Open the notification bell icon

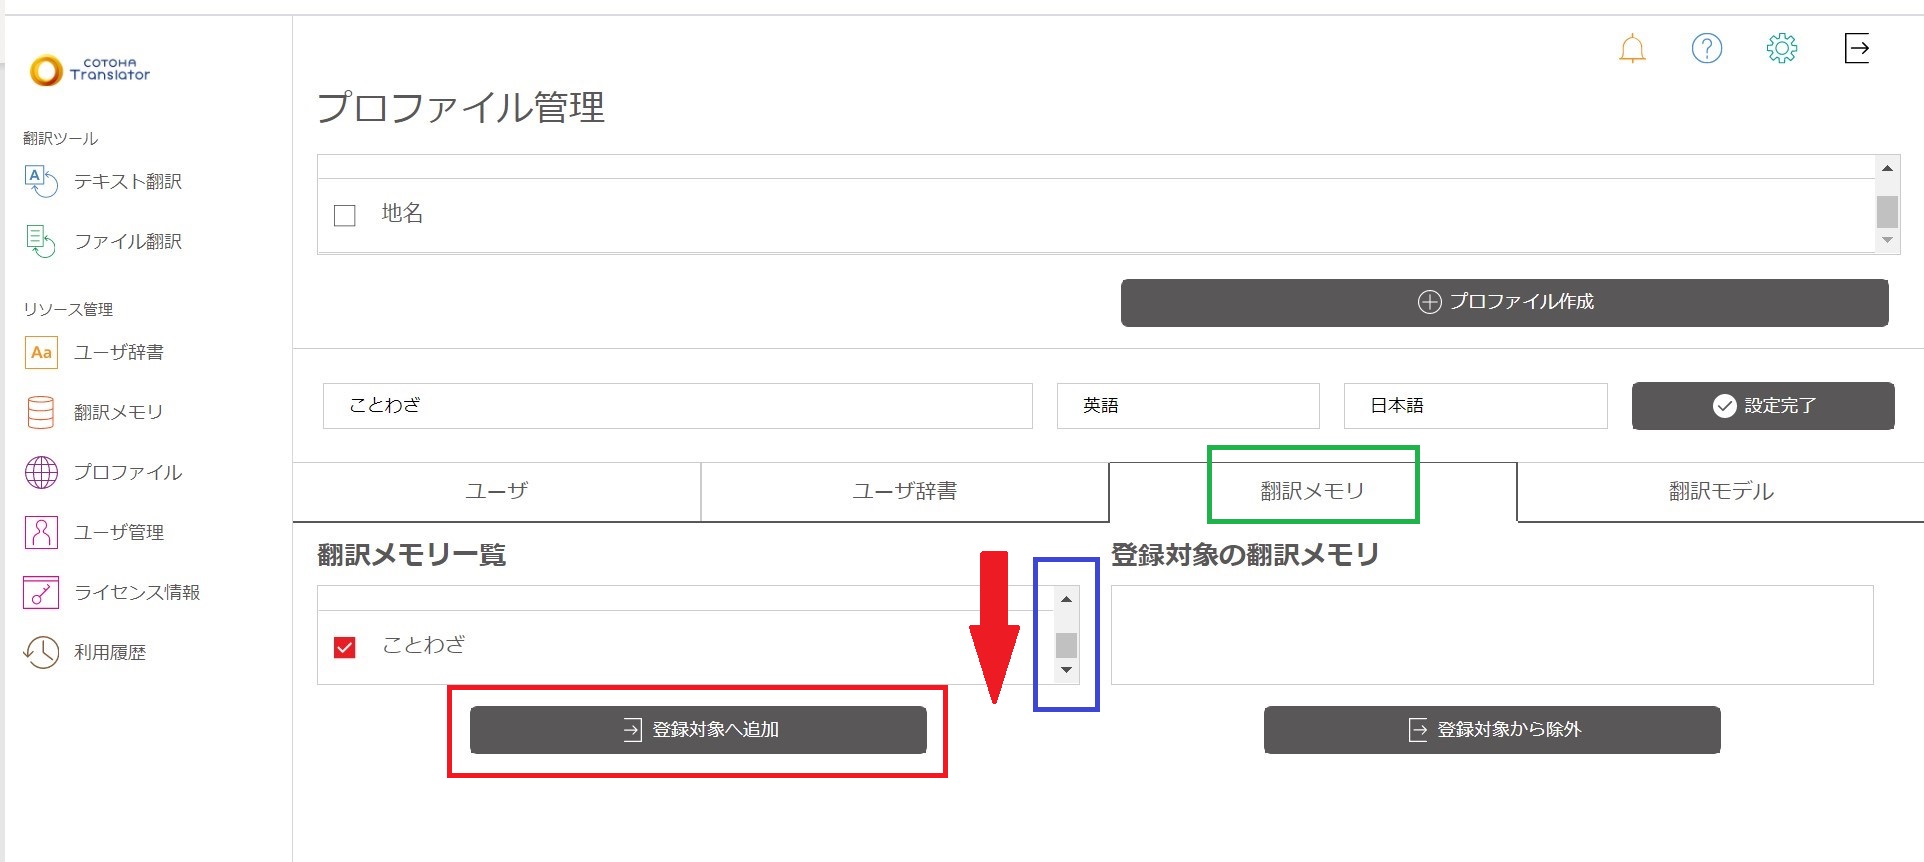click(1632, 48)
